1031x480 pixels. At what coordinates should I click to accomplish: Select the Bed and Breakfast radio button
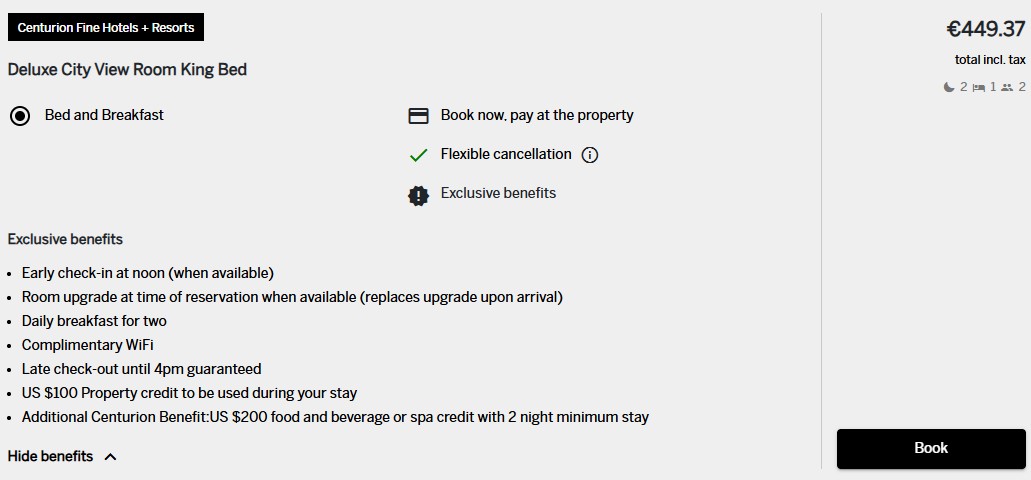[20, 117]
